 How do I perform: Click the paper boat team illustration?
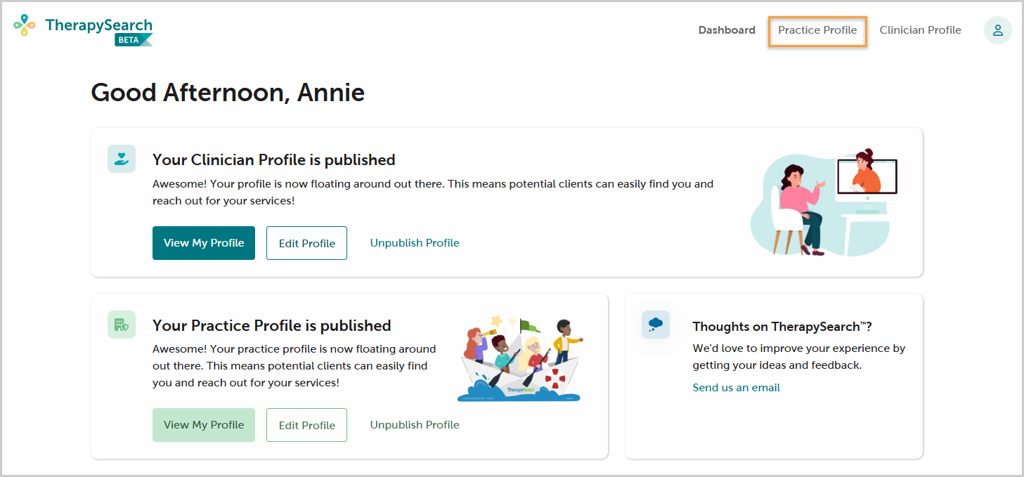[520, 360]
